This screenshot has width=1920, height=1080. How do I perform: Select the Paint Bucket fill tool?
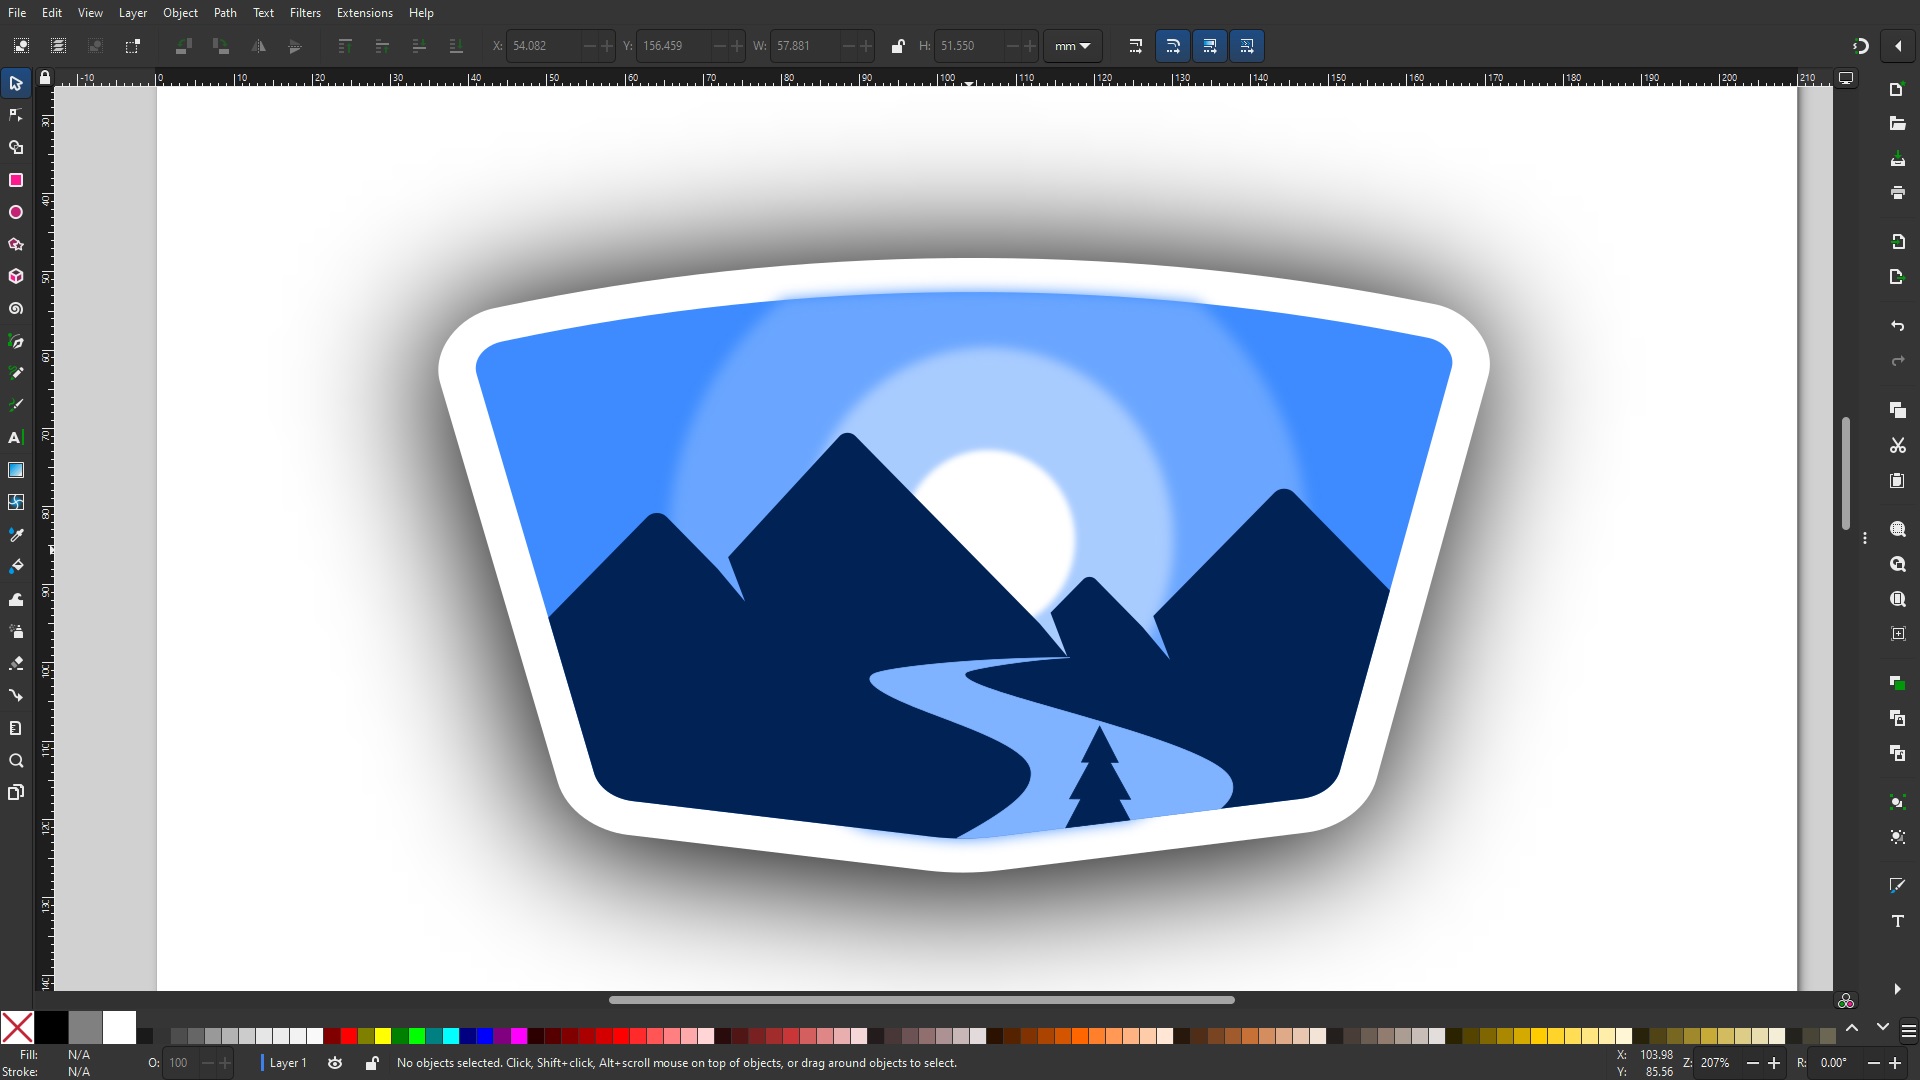coord(16,567)
